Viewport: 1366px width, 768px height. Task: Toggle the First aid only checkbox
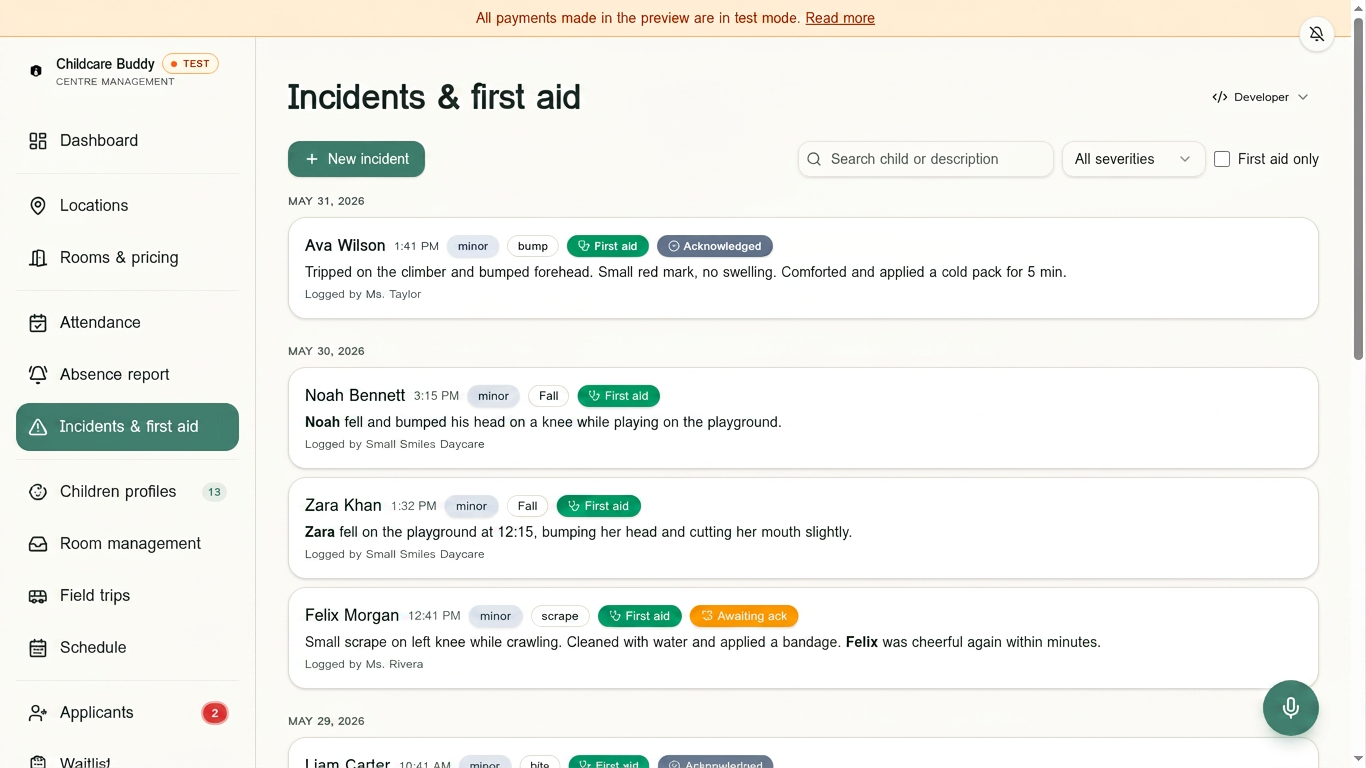pyautogui.click(x=1222, y=159)
